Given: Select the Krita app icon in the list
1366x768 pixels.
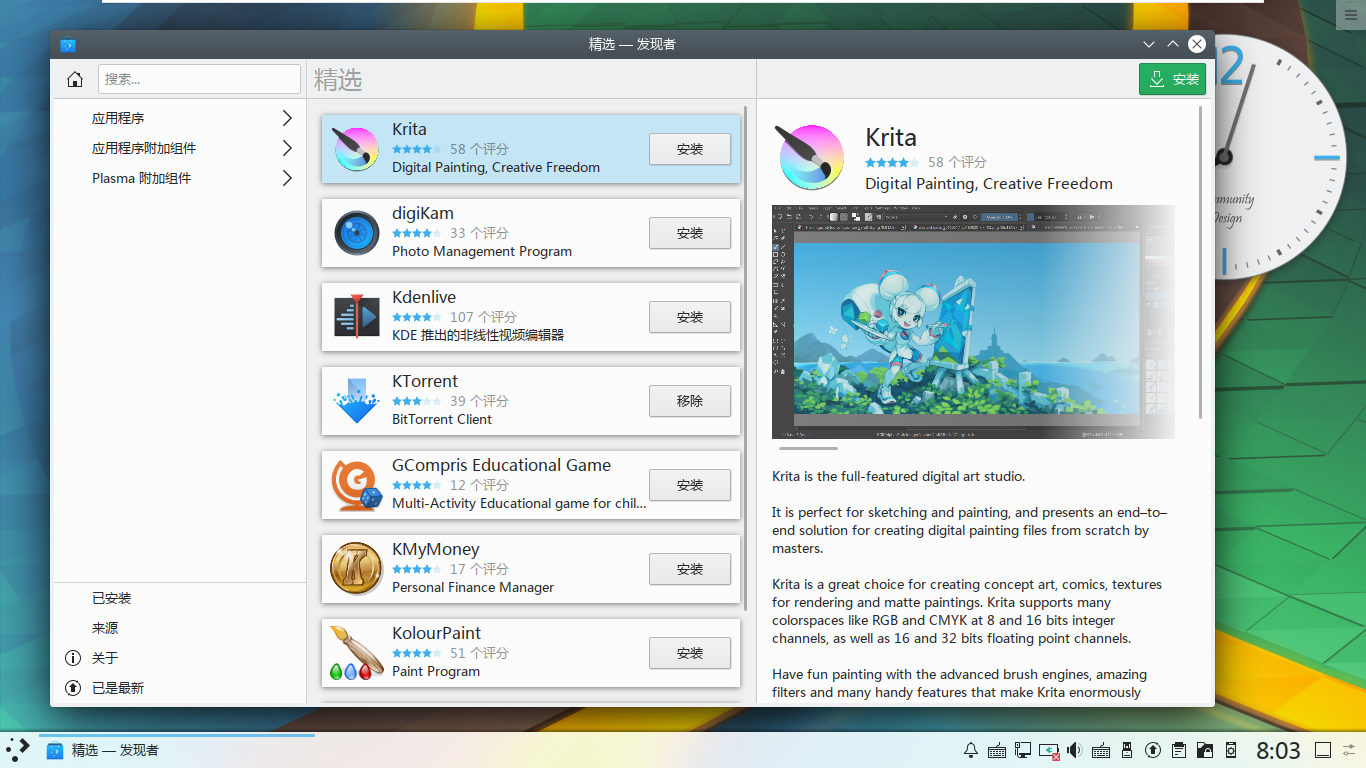Looking at the screenshot, I should [356, 148].
